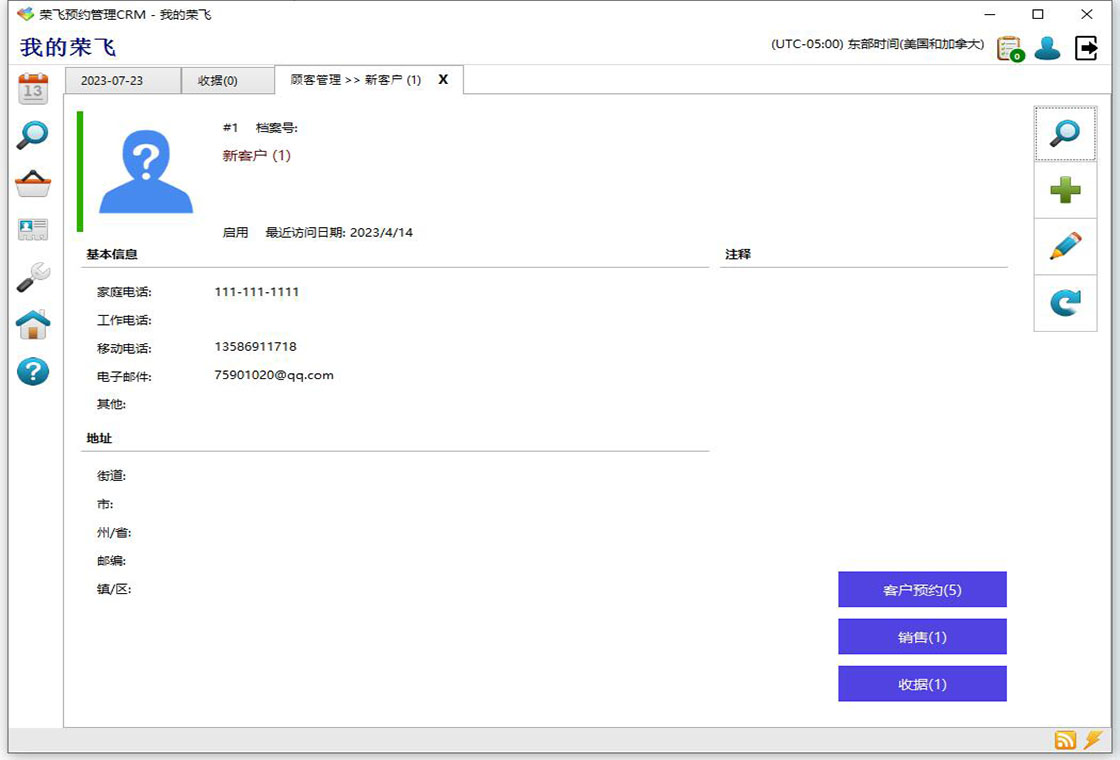Open 客户预约(5) appointments button
Screen dimensions: 1120x760
922,589
